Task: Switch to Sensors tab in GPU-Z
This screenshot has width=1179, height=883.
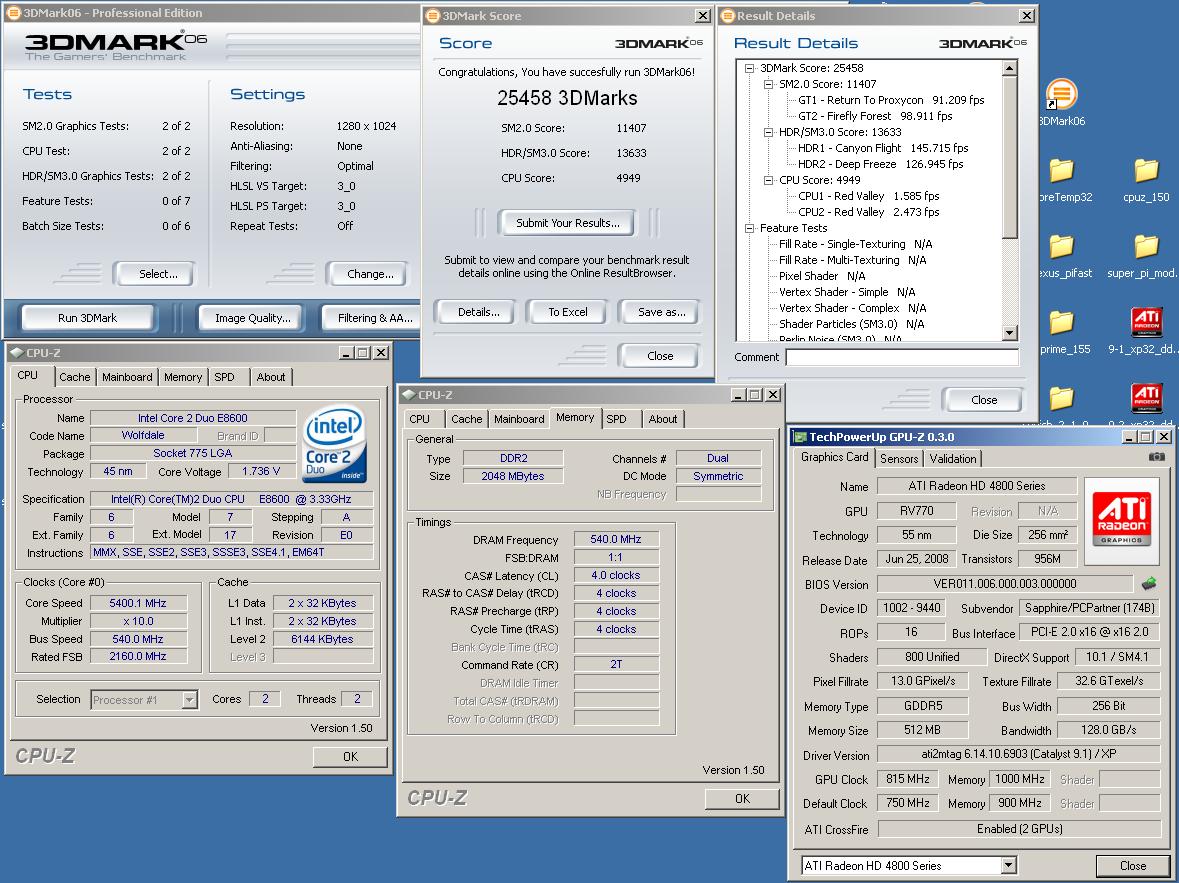Action: [899, 458]
